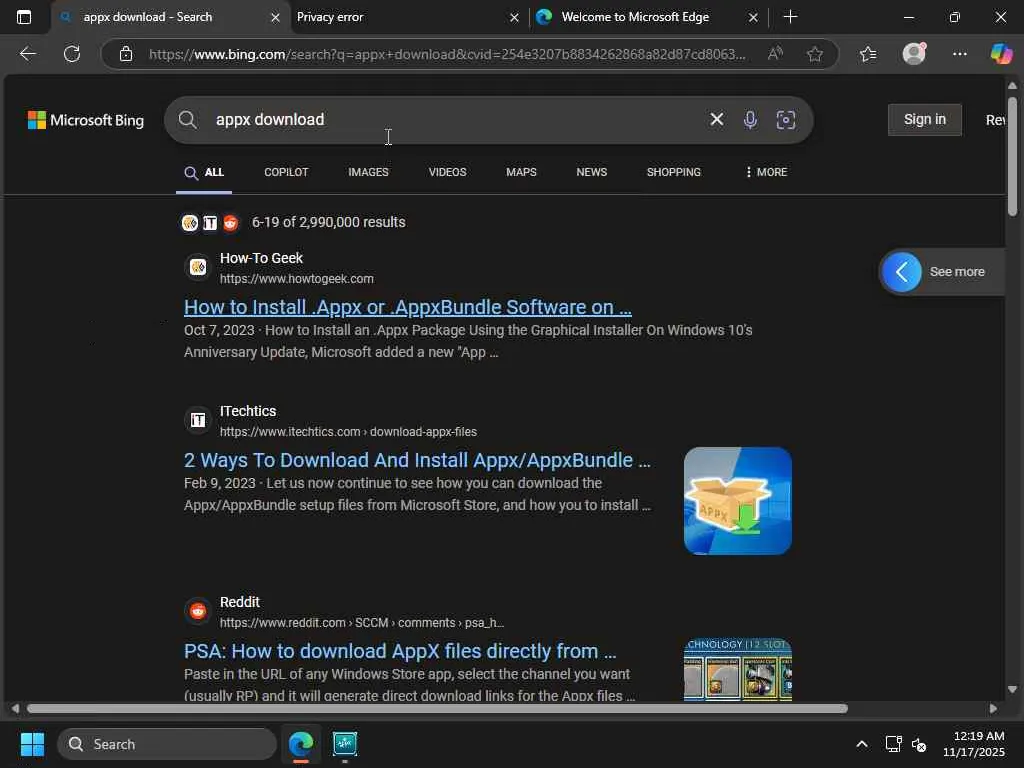1024x768 pixels.
Task: Click the vertical page scrollbar thumb
Action: (1012, 156)
